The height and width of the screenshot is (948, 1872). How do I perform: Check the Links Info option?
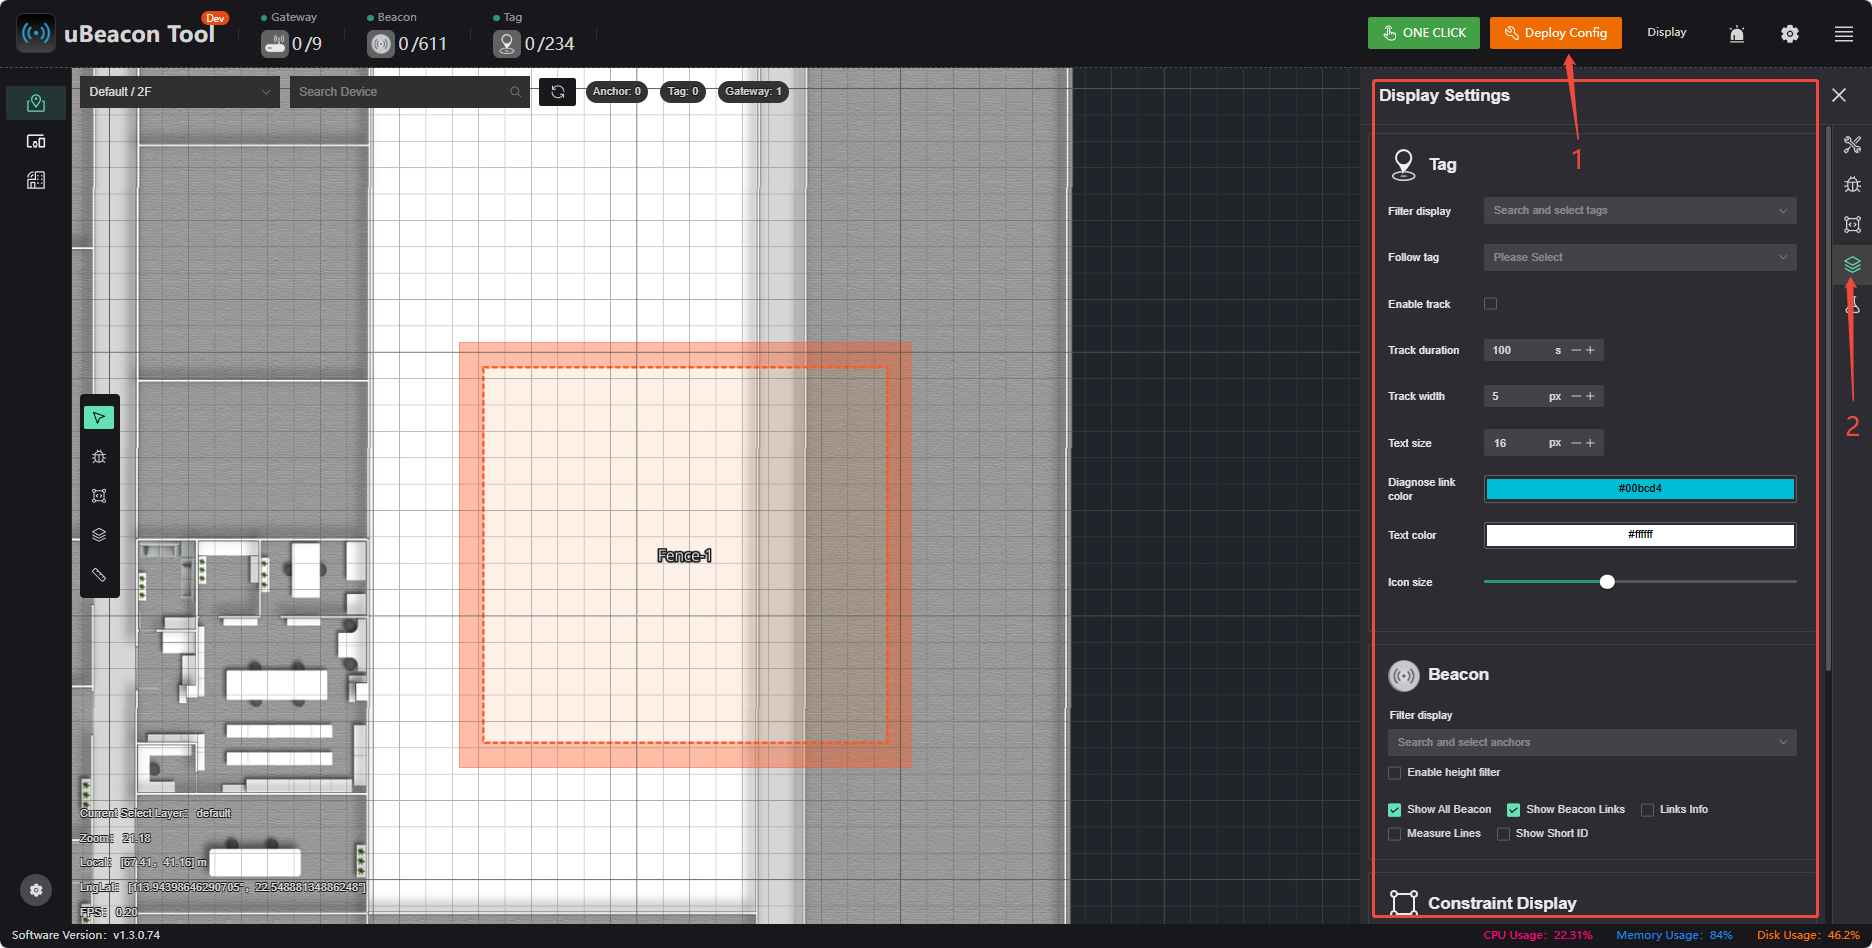(x=1647, y=810)
